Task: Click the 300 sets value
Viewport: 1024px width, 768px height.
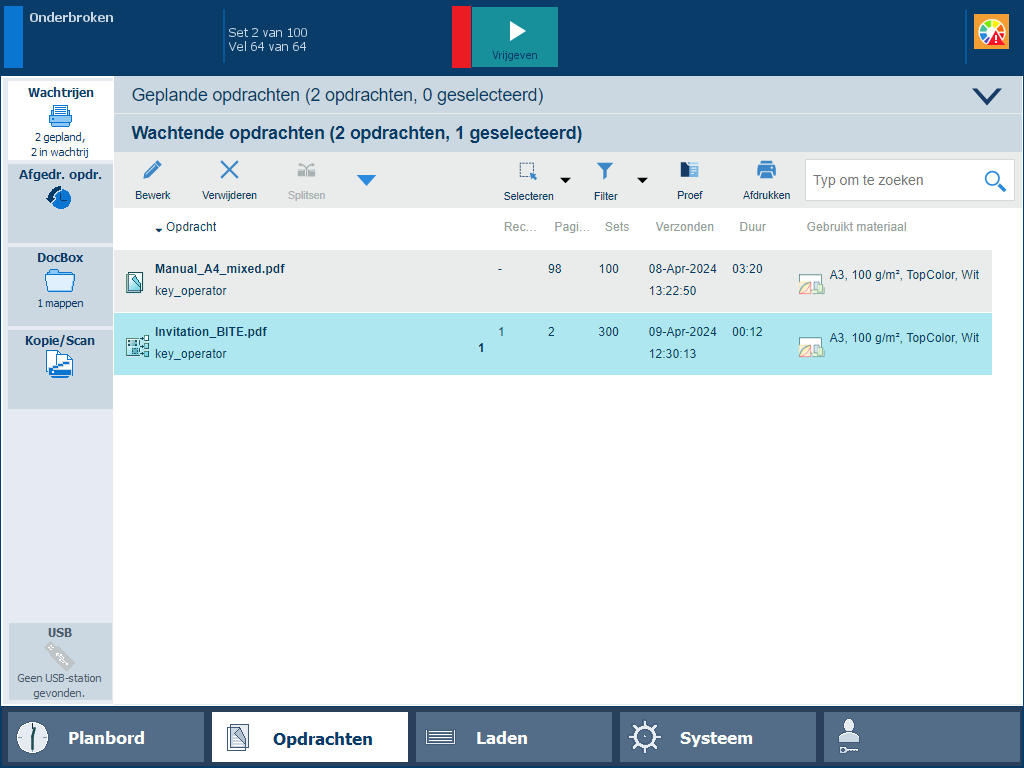Action: pyautogui.click(x=608, y=332)
